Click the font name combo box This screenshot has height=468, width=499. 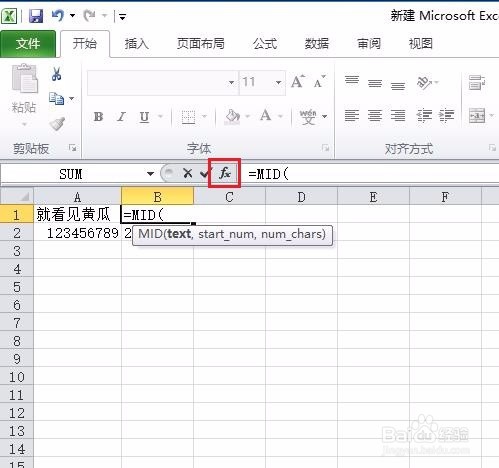163,82
